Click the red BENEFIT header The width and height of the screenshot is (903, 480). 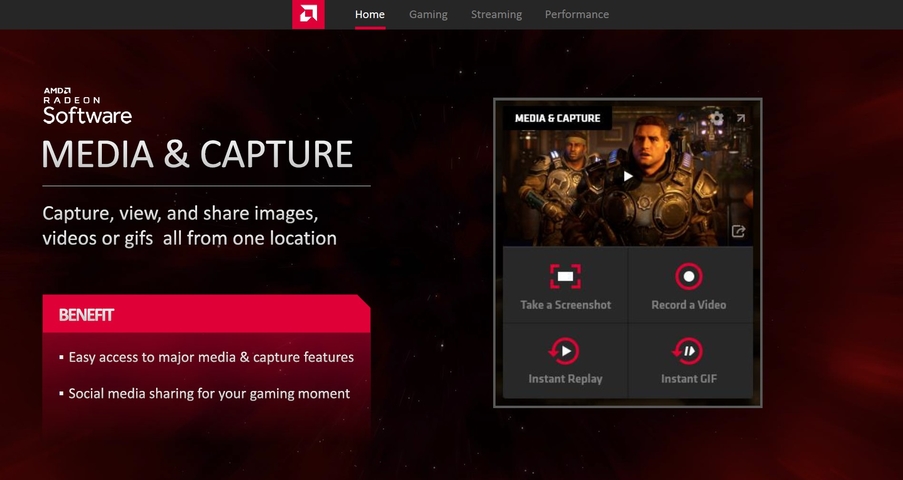tap(206, 314)
